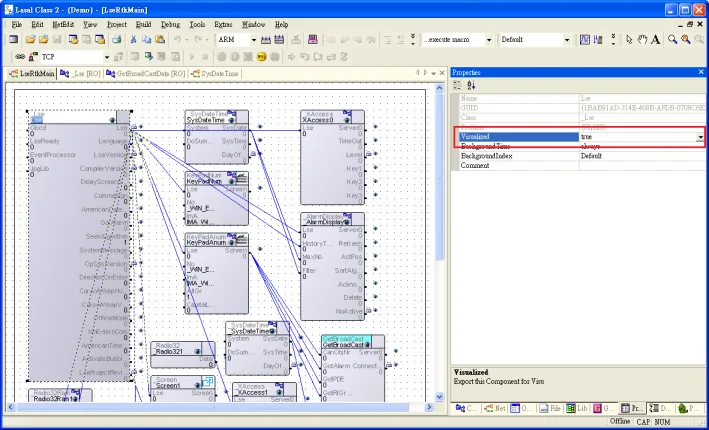The height and width of the screenshot is (430, 709).
Task: Click the Comment property value field
Action: click(643, 165)
